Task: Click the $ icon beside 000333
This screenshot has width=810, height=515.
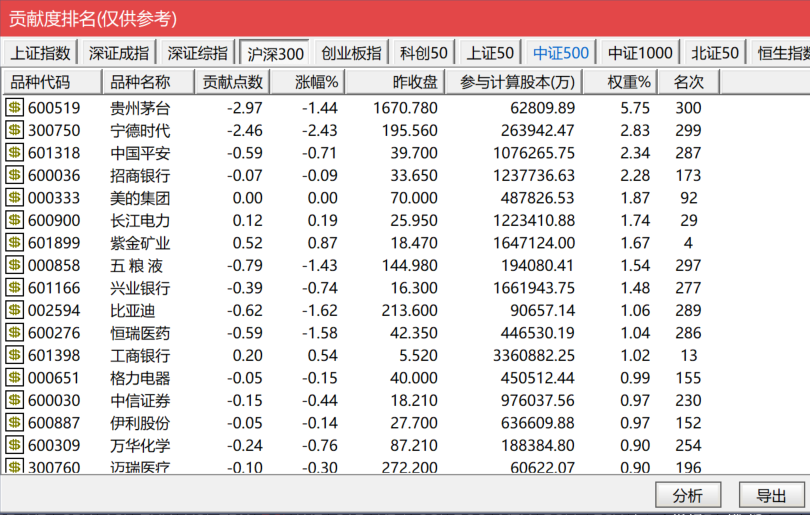Action: tap(14, 197)
